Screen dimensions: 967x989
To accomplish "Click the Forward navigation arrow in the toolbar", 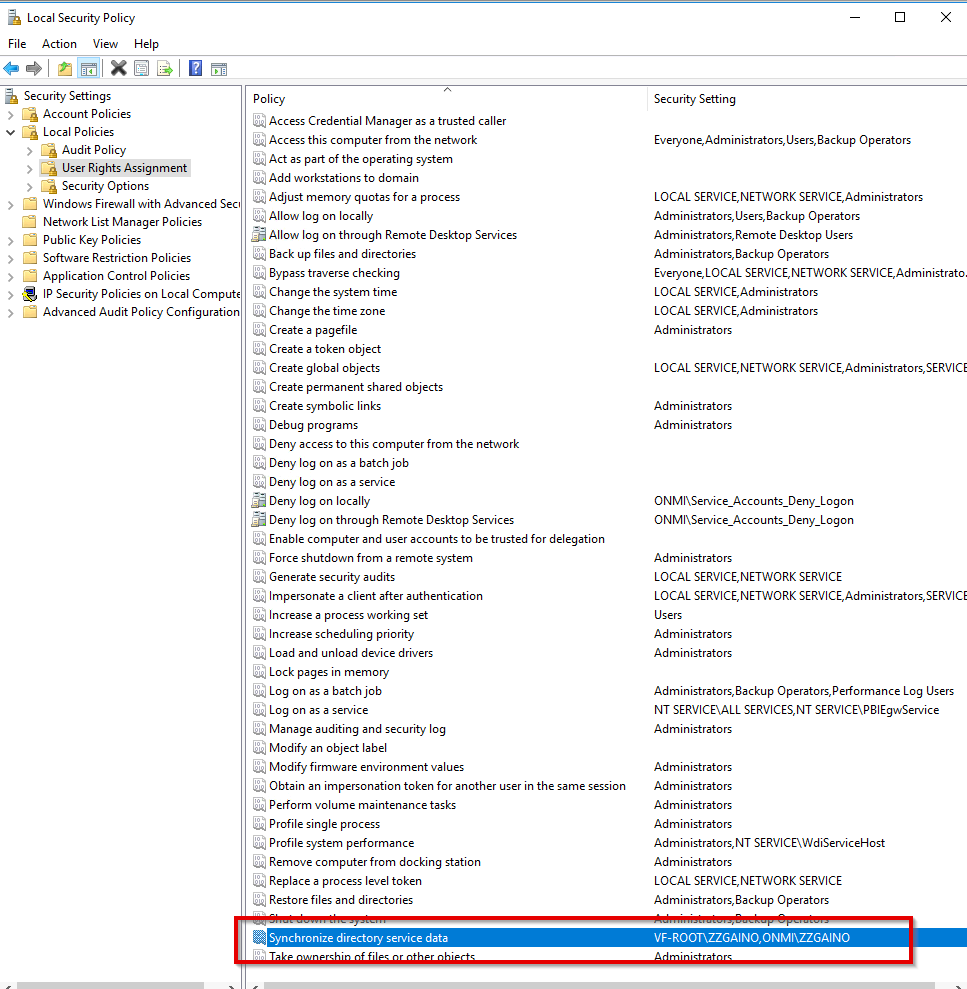I will click(x=35, y=68).
